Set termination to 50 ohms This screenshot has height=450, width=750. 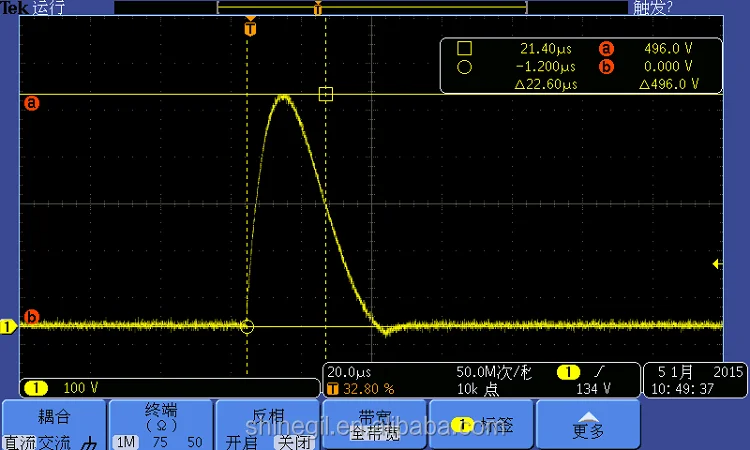[194, 441]
